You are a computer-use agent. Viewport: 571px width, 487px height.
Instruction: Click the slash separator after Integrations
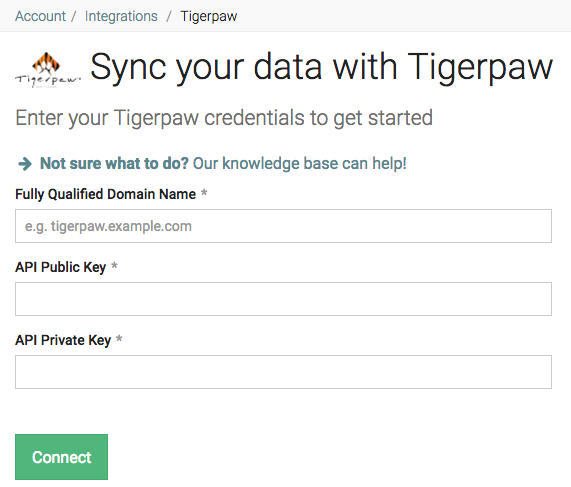point(169,16)
